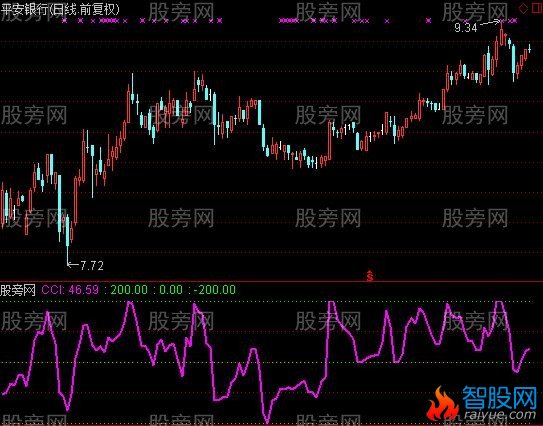The image size is (543, 426).
Task: Click the red square icon beside the diamond
Action: point(536,9)
